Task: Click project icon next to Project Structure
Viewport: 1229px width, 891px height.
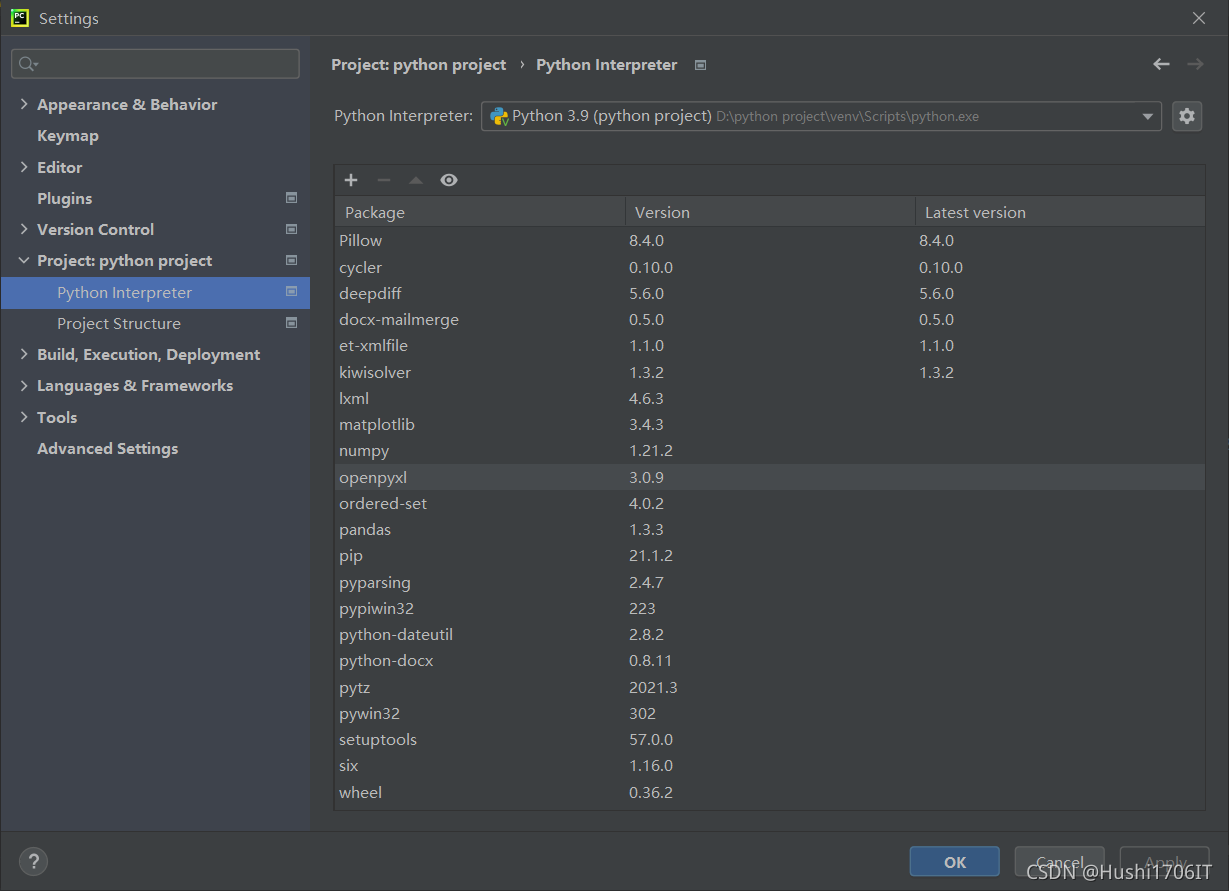Action: 291,323
